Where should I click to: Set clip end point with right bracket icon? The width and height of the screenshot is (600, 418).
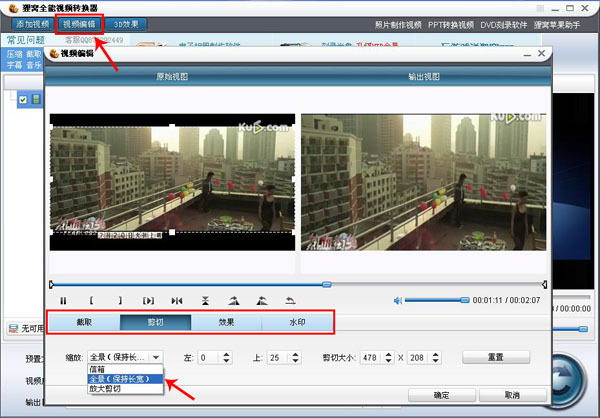[x=120, y=300]
